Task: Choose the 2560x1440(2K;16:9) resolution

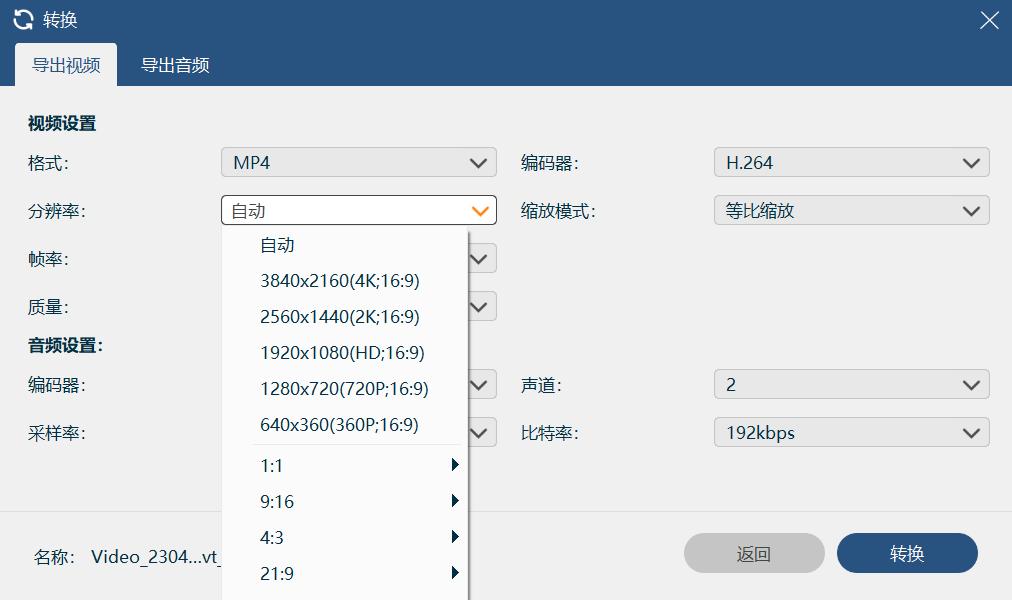Action: click(x=339, y=316)
